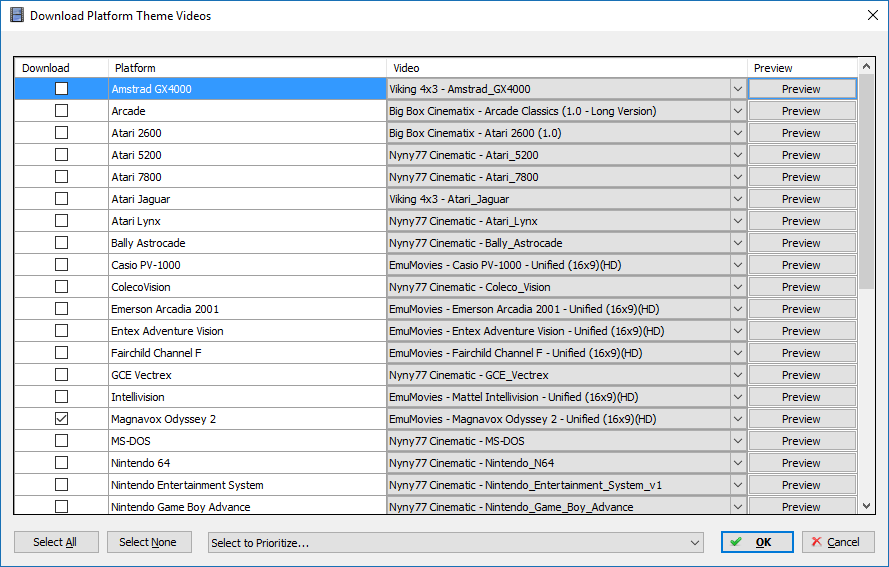
Task: Tick the ColecoVision download checkbox
Action: tap(61, 287)
